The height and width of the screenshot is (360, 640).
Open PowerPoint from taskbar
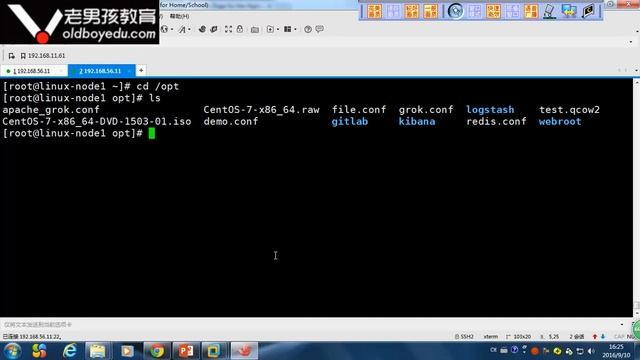point(186,351)
